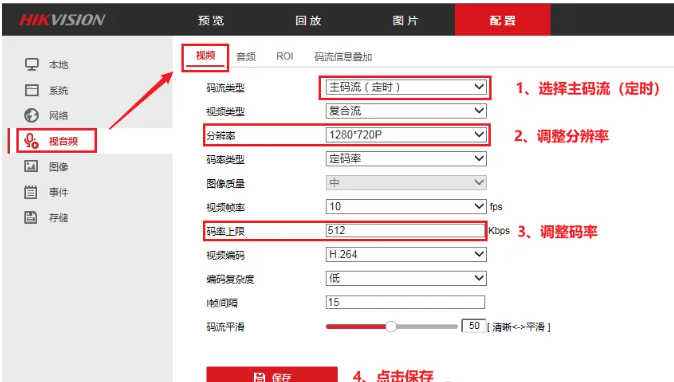Select 存储 in the sidebar

pos(58,217)
